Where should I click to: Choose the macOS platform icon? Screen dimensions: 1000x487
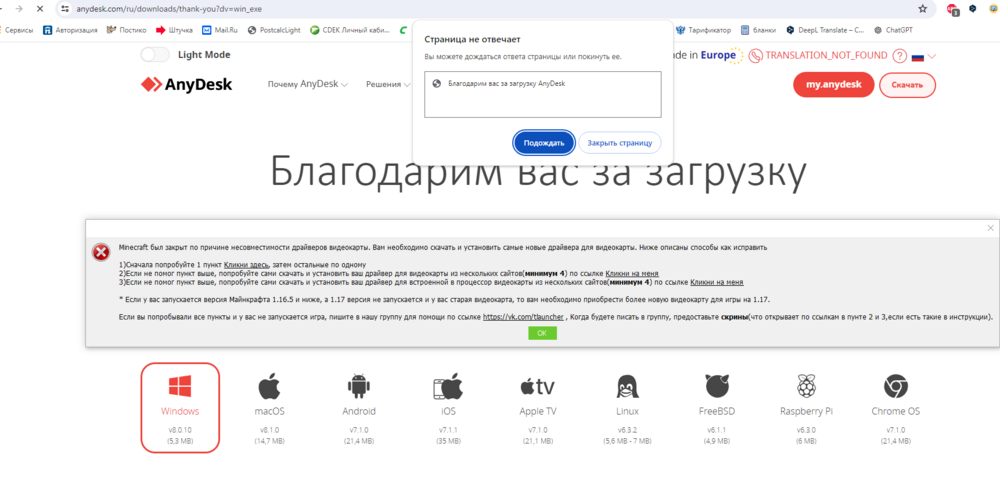tap(269, 386)
